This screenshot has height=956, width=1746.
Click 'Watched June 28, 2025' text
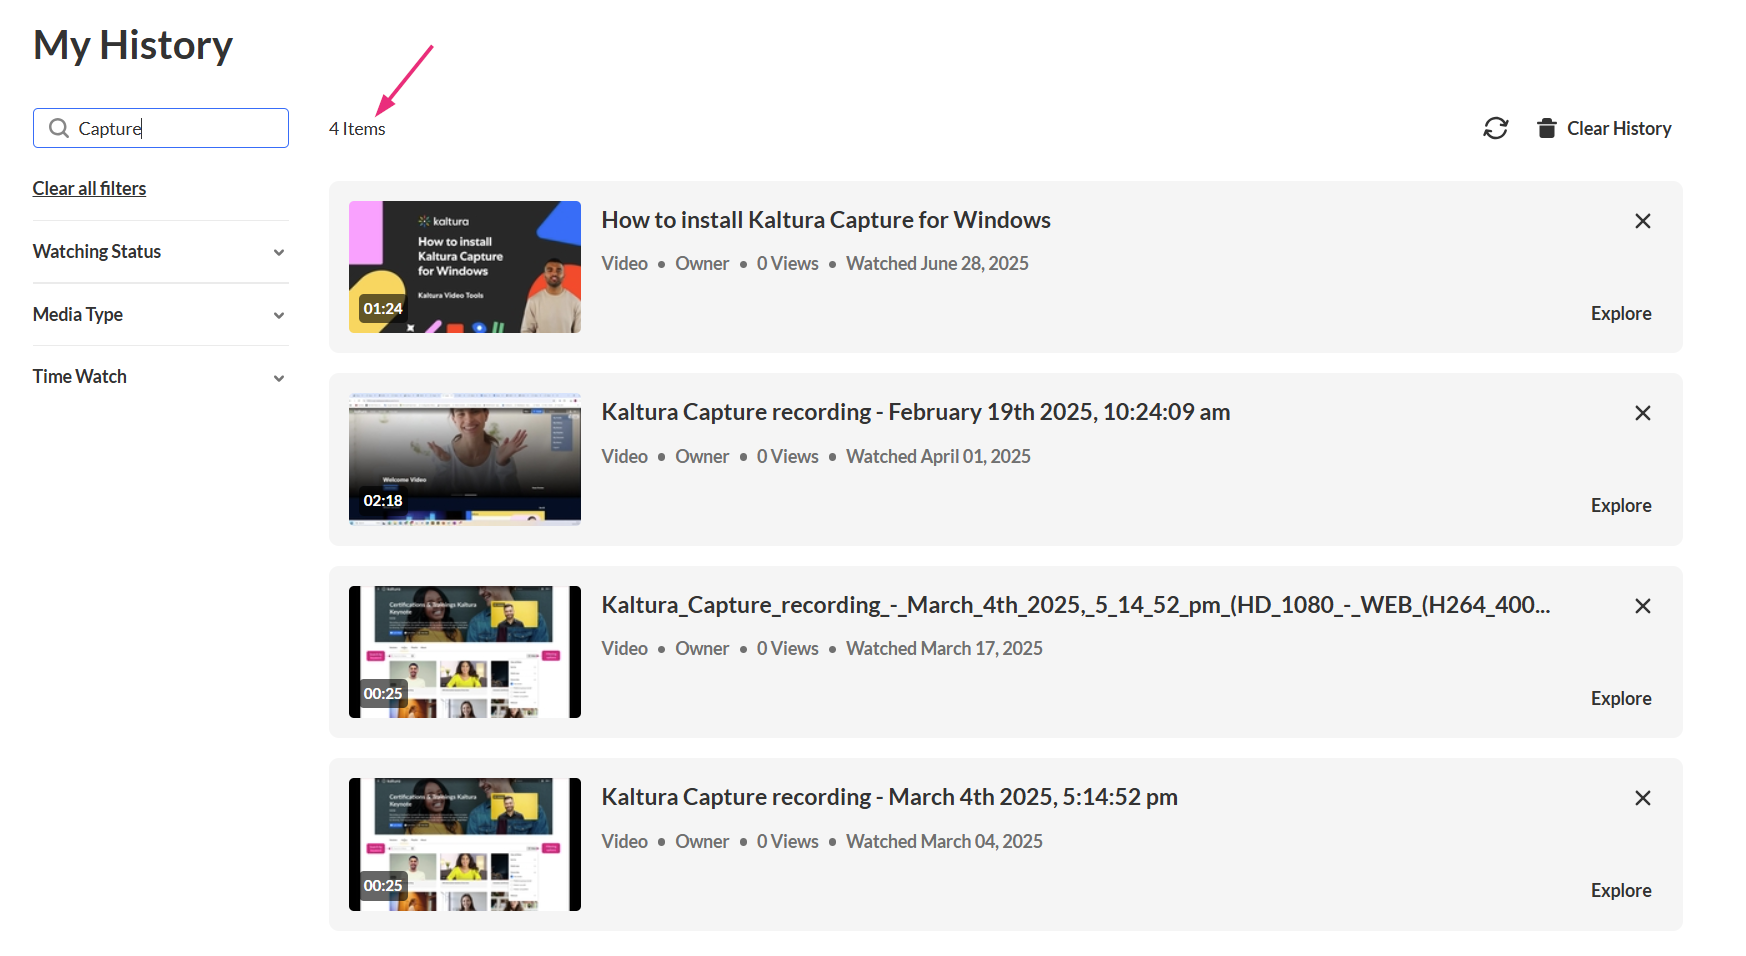[x=937, y=263]
